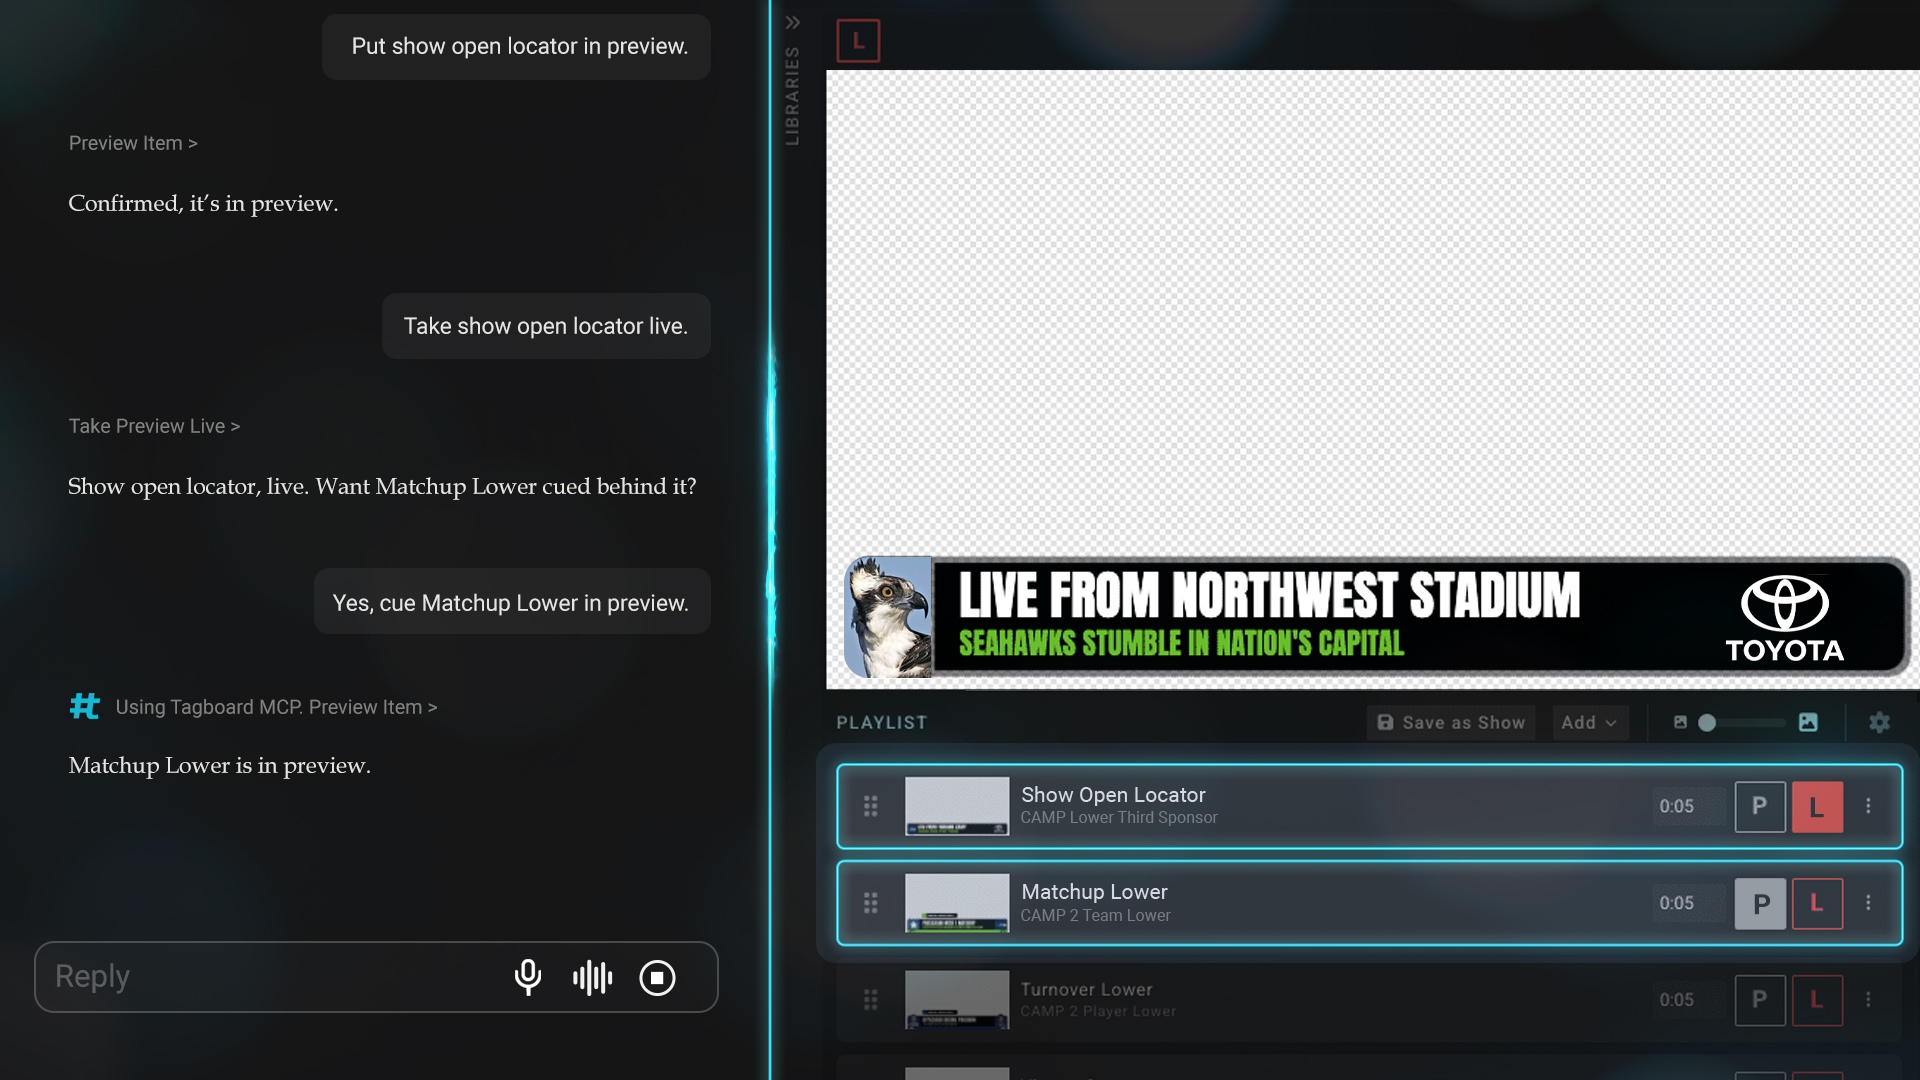The height and width of the screenshot is (1080, 1920).
Task: Open the Add dropdown
Action: (x=1590, y=722)
